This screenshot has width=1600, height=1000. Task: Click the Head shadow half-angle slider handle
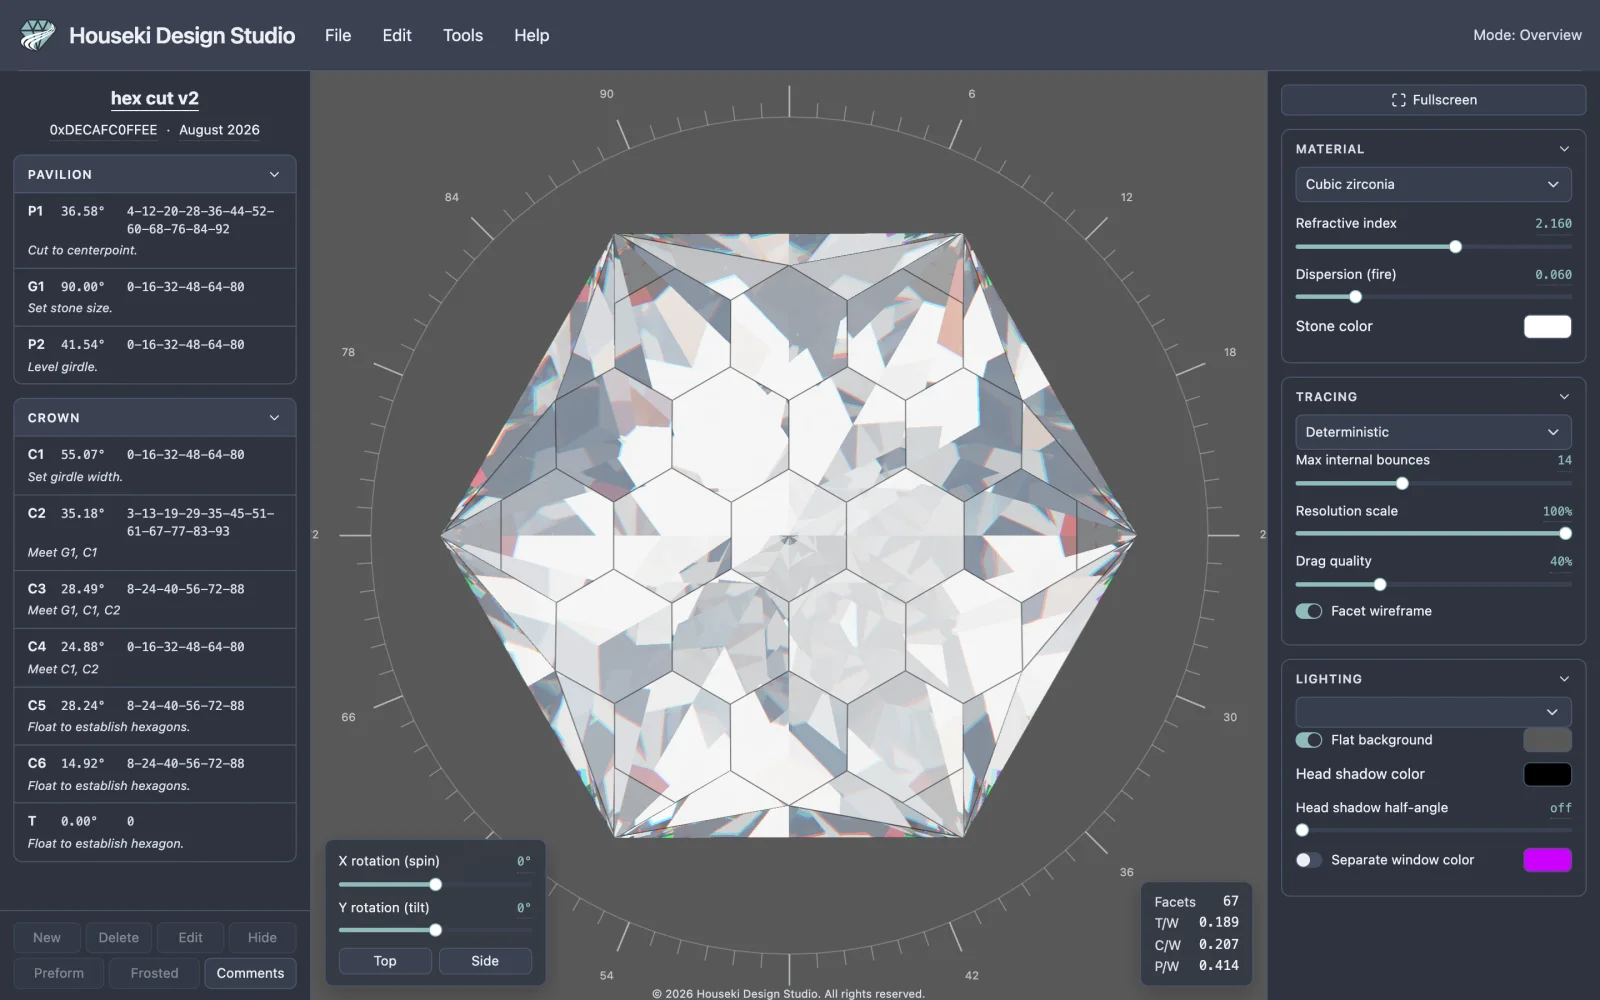tap(1302, 830)
